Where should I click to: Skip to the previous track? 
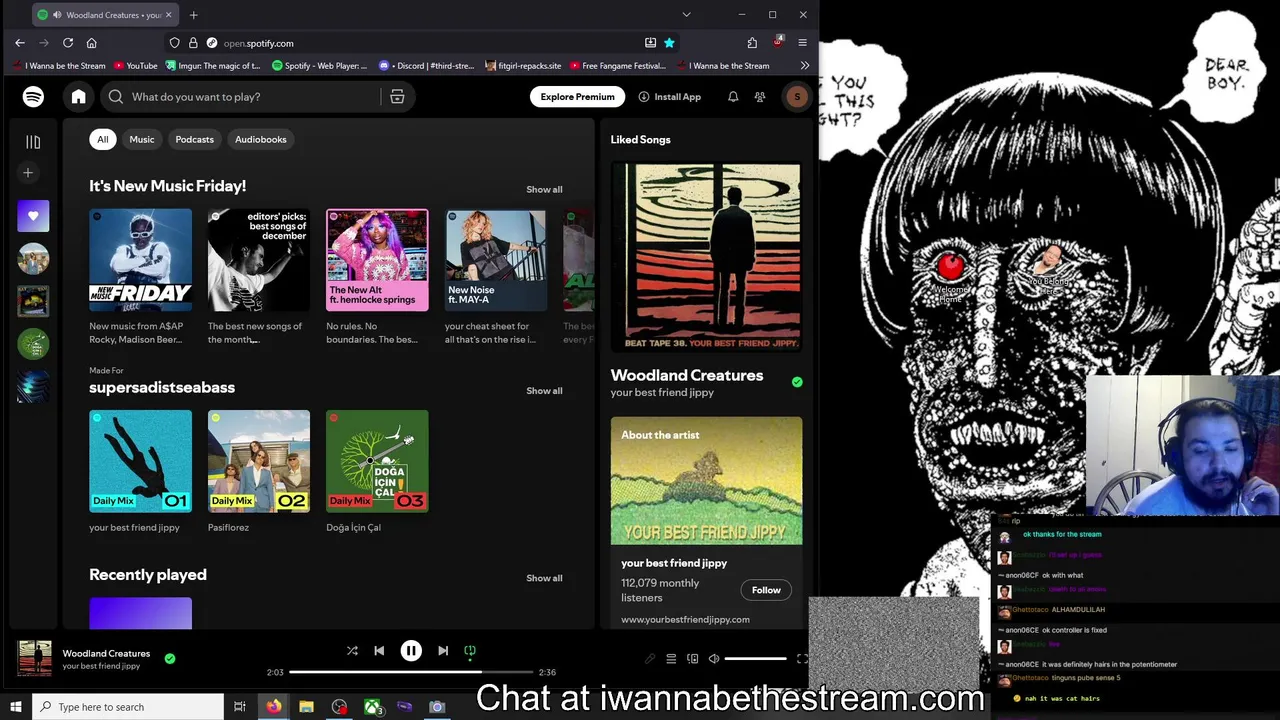pos(379,651)
